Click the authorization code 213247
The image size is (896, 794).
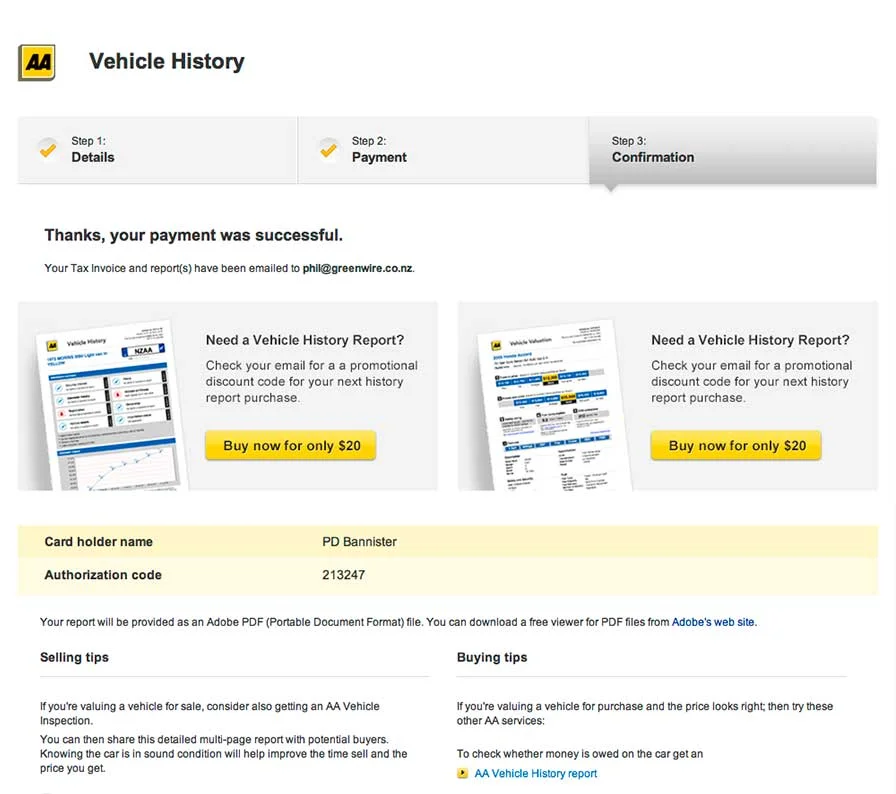(x=343, y=575)
